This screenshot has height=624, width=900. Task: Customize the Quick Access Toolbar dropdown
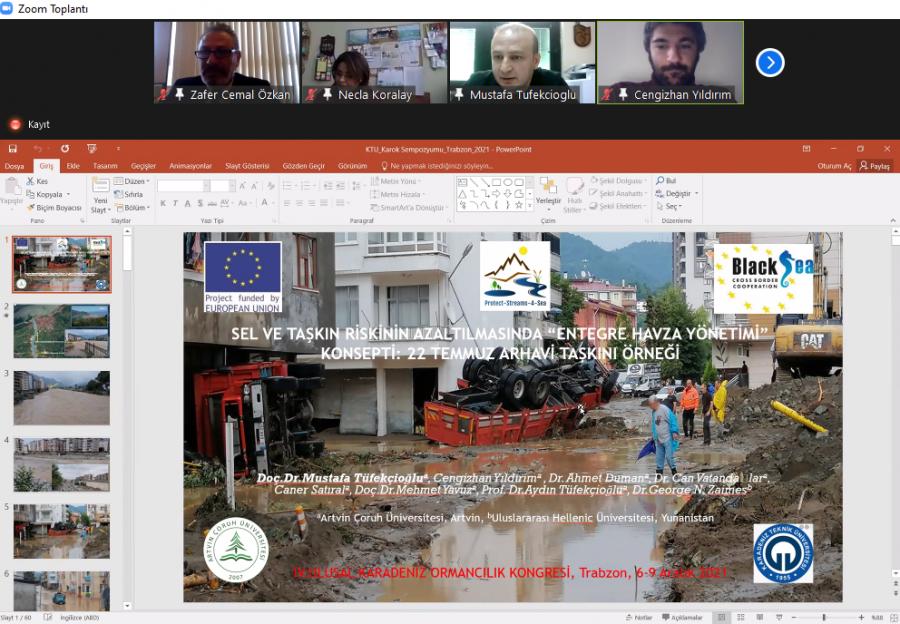pos(118,149)
